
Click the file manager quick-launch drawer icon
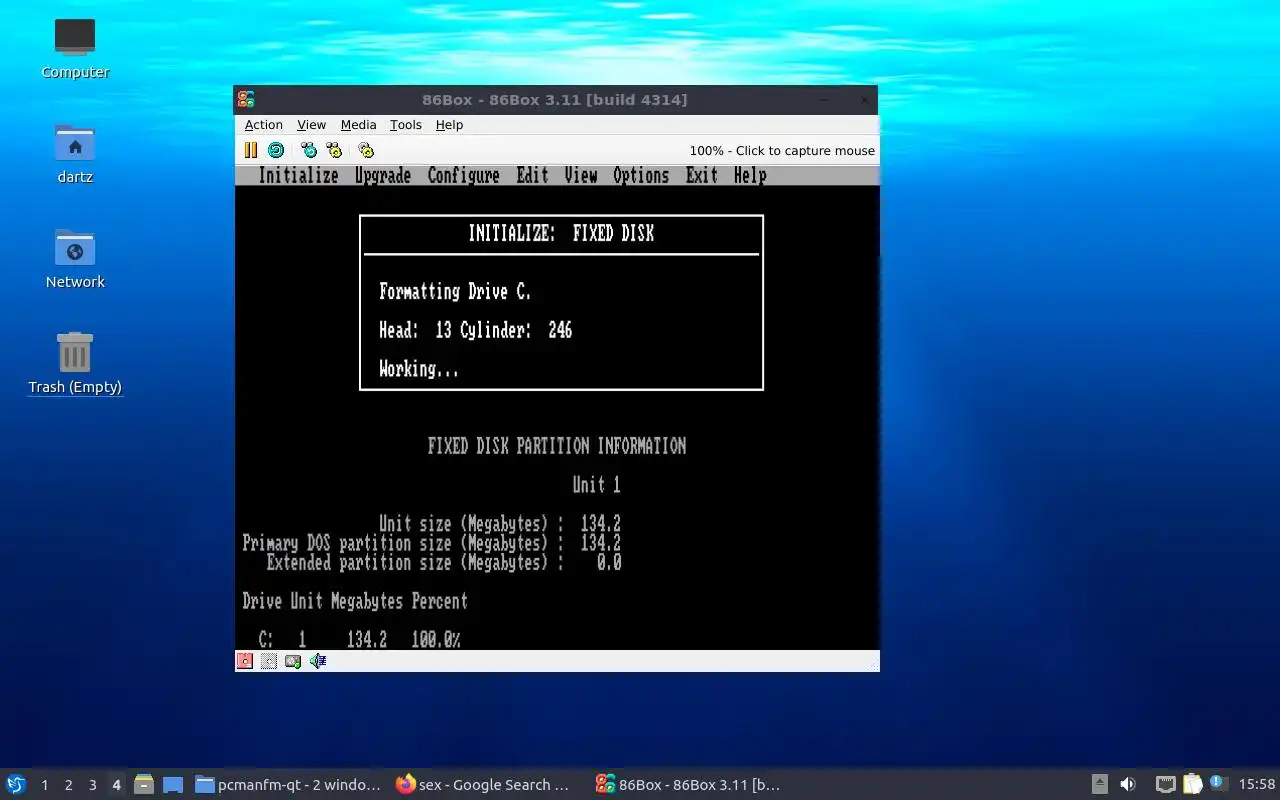pyautogui.click(x=144, y=785)
